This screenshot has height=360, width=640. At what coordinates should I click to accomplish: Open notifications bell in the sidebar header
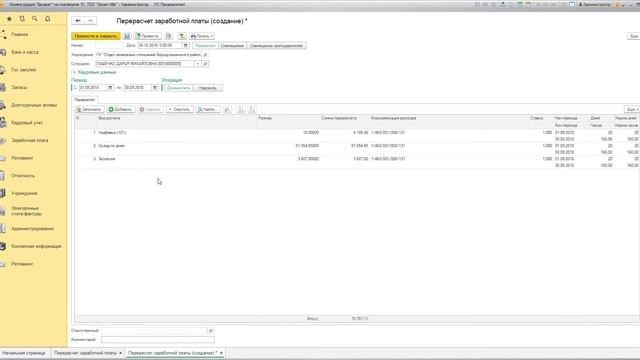pyautogui.click(x=48, y=19)
